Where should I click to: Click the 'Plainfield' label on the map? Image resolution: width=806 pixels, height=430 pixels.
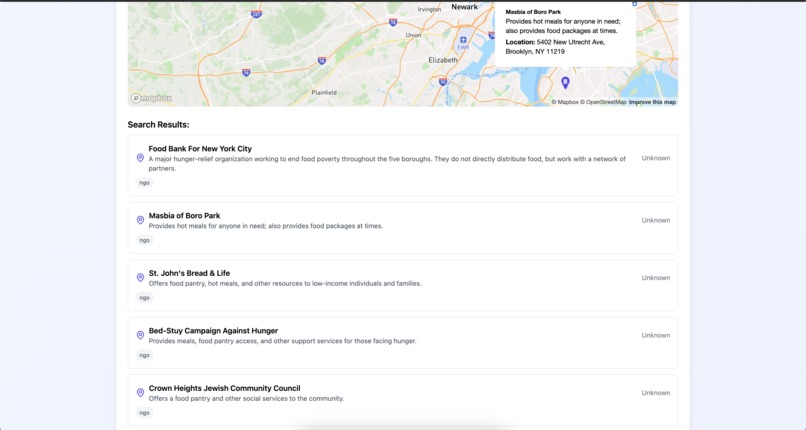(x=324, y=92)
